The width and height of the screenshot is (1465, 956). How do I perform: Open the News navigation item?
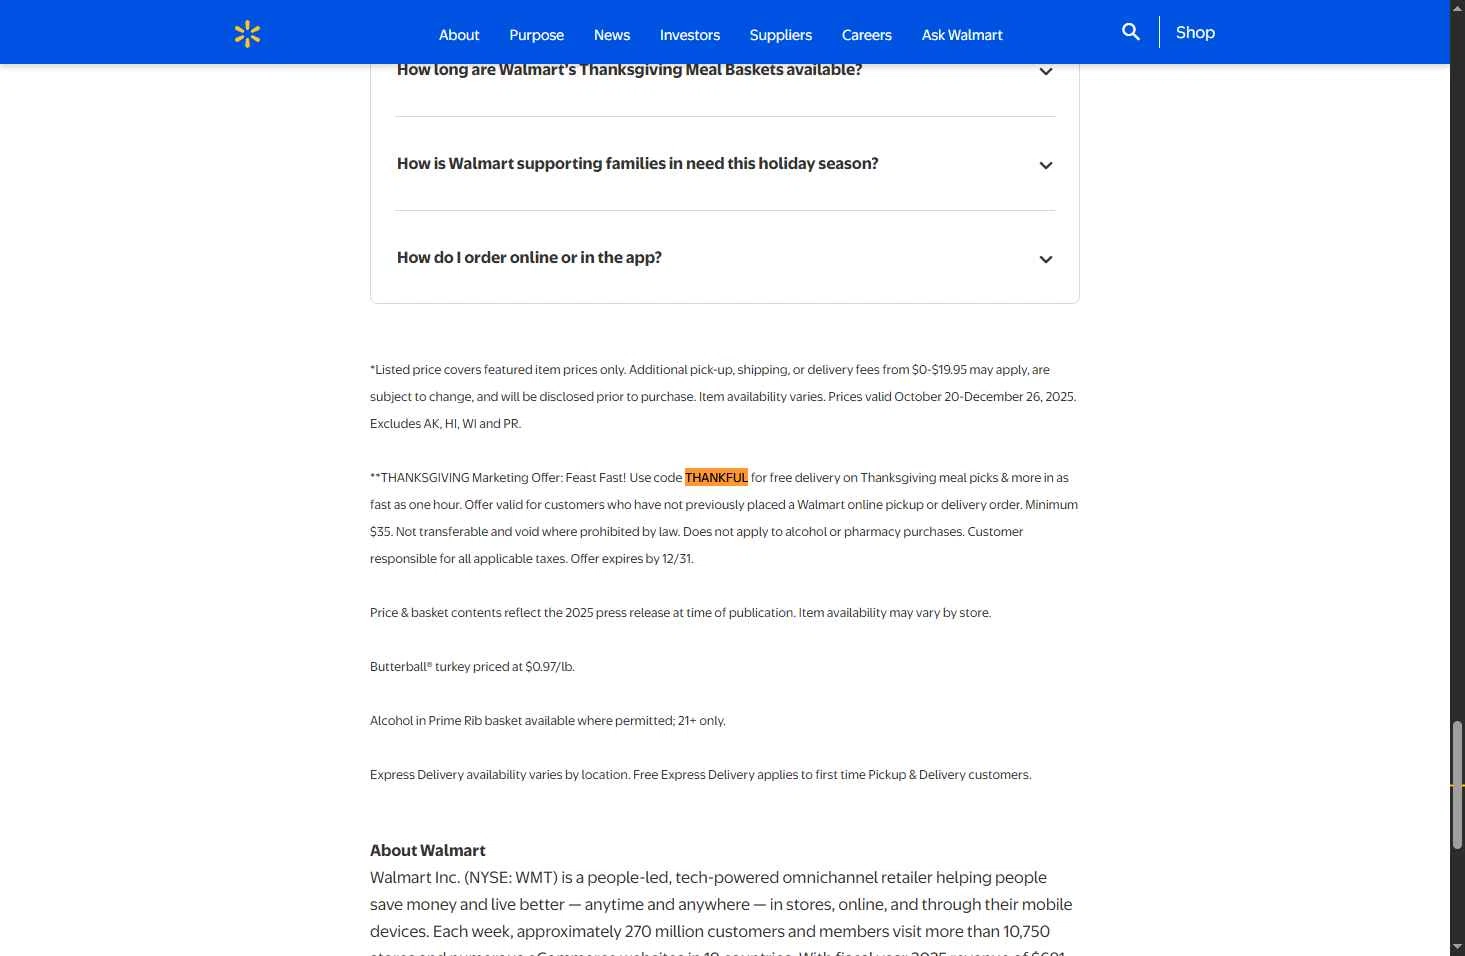click(x=612, y=35)
